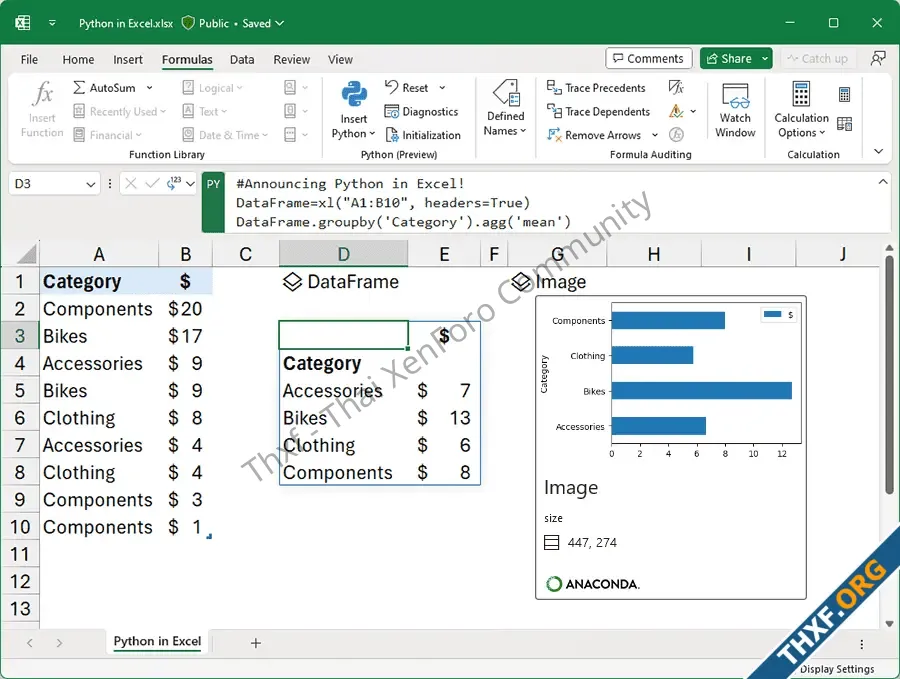The height and width of the screenshot is (679, 900).
Task: Click the Evaluate Formula icon
Action: (677, 135)
